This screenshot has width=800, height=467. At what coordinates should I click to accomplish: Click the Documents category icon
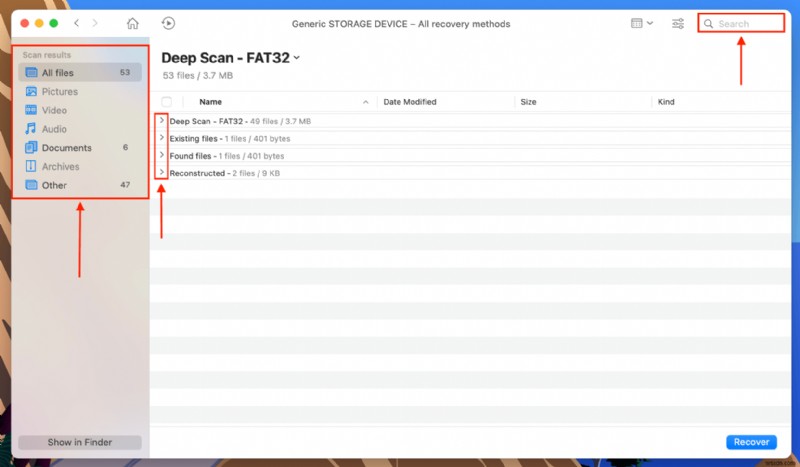click(x=31, y=148)
